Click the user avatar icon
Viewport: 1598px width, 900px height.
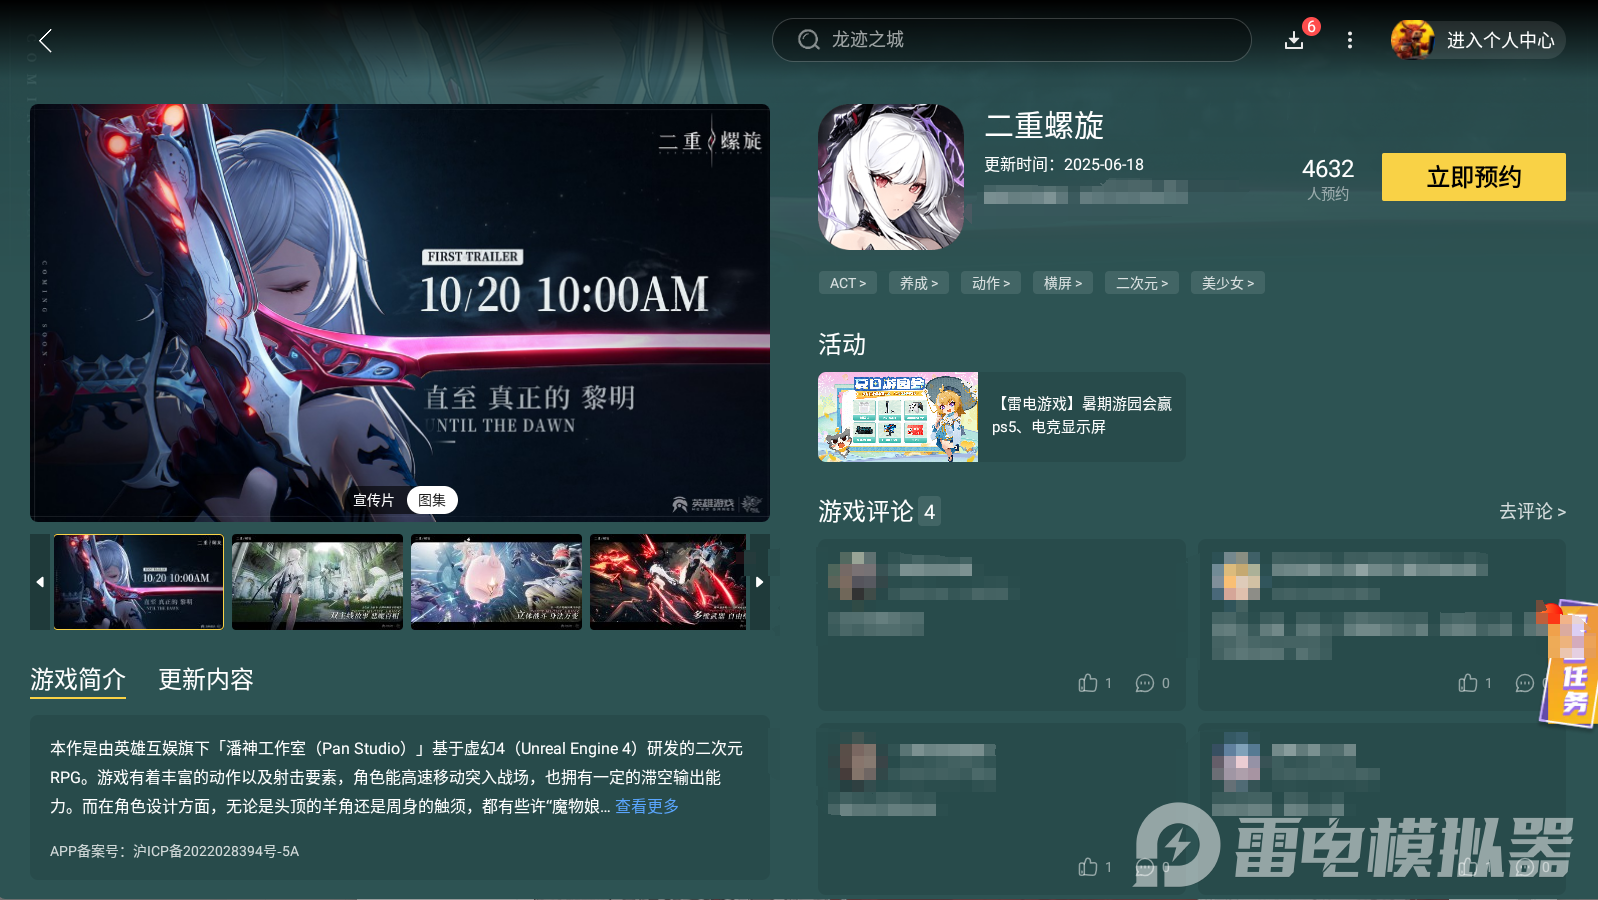(1412, 40)
